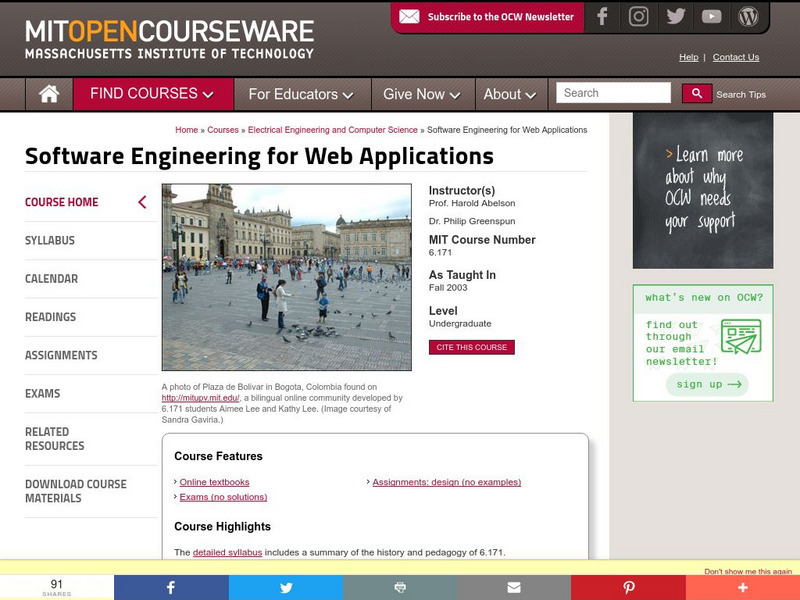Open the OCW Instagram icon in header

click(638, 16)
